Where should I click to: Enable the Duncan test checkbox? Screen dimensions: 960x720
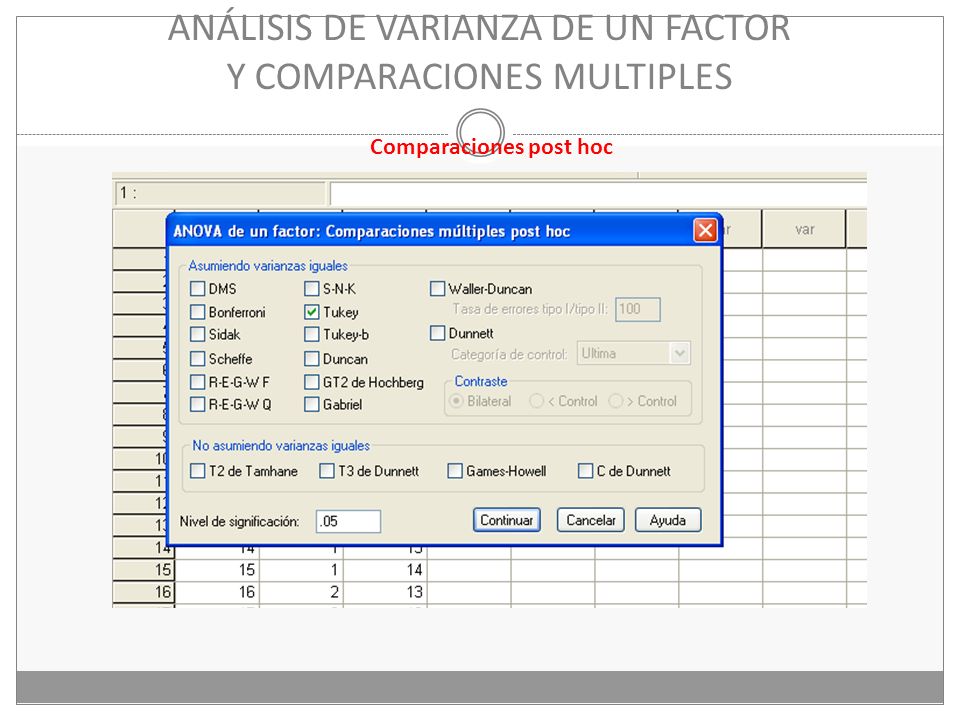click(x=312, y=358)
